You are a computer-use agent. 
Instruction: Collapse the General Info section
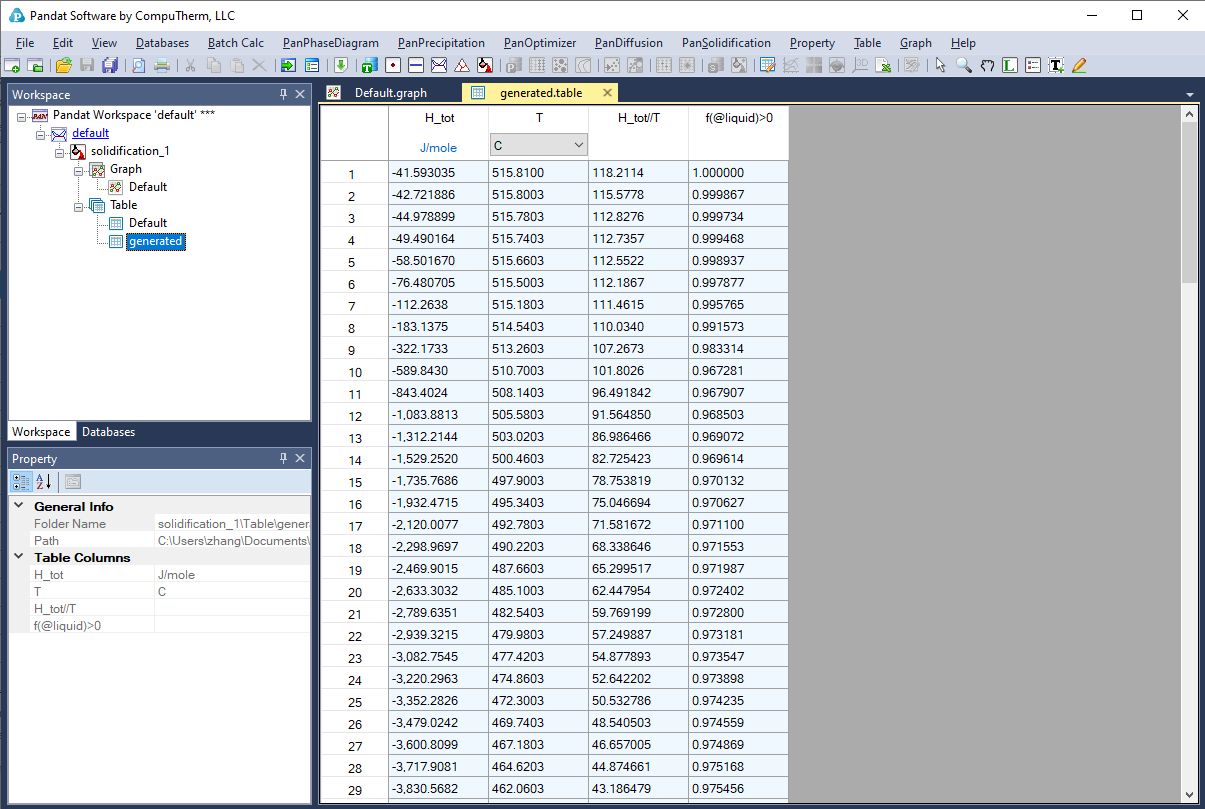[19, 506]
